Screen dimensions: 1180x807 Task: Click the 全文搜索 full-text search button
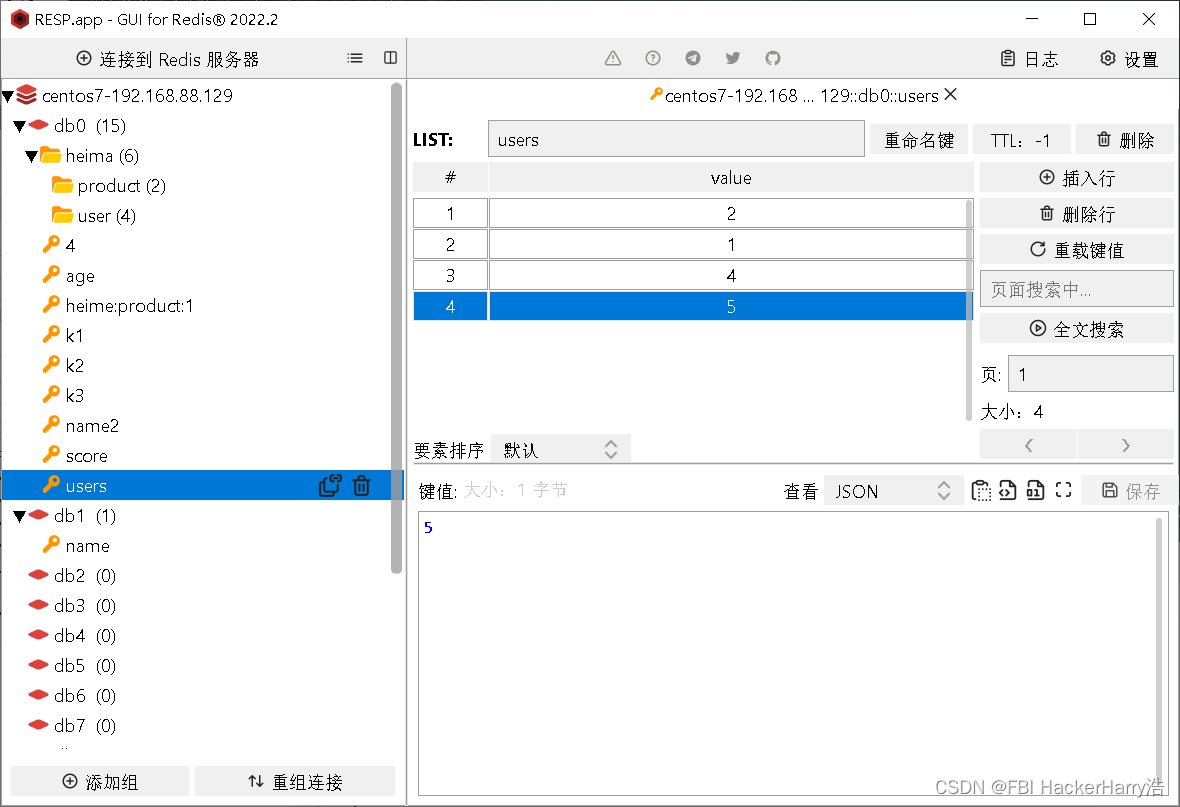pos(1076,328)
